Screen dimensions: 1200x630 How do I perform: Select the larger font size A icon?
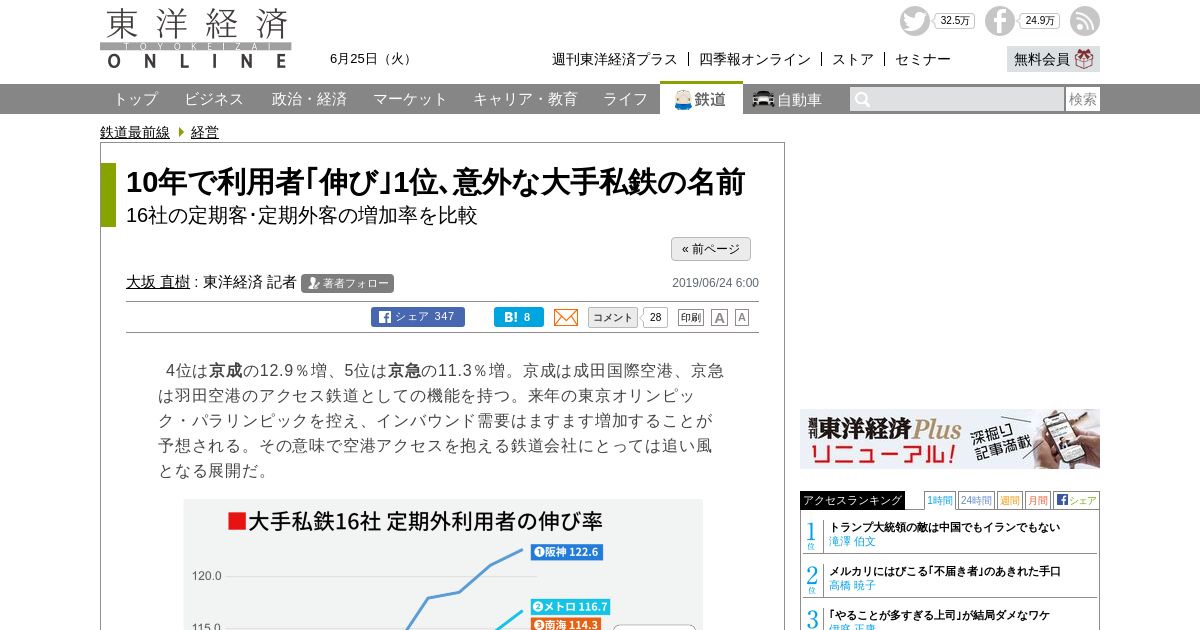click(x=719, y=317)
